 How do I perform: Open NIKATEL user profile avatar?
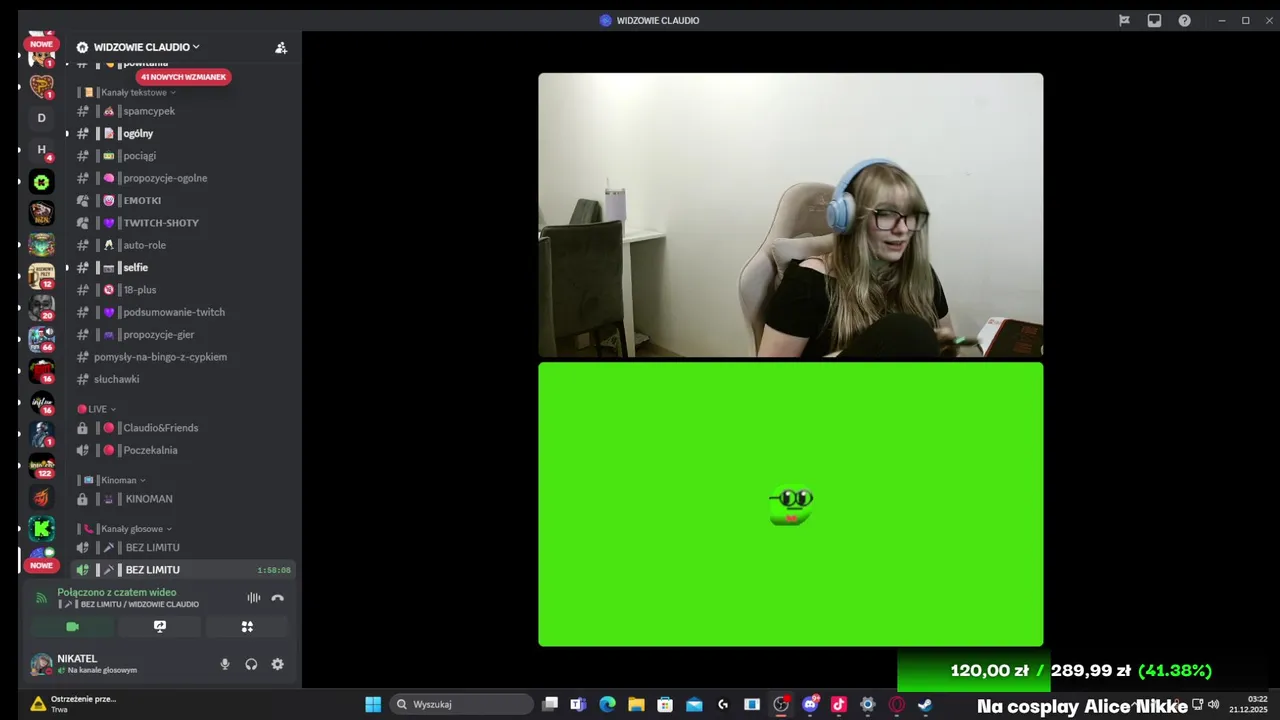(x=41, y=664)
